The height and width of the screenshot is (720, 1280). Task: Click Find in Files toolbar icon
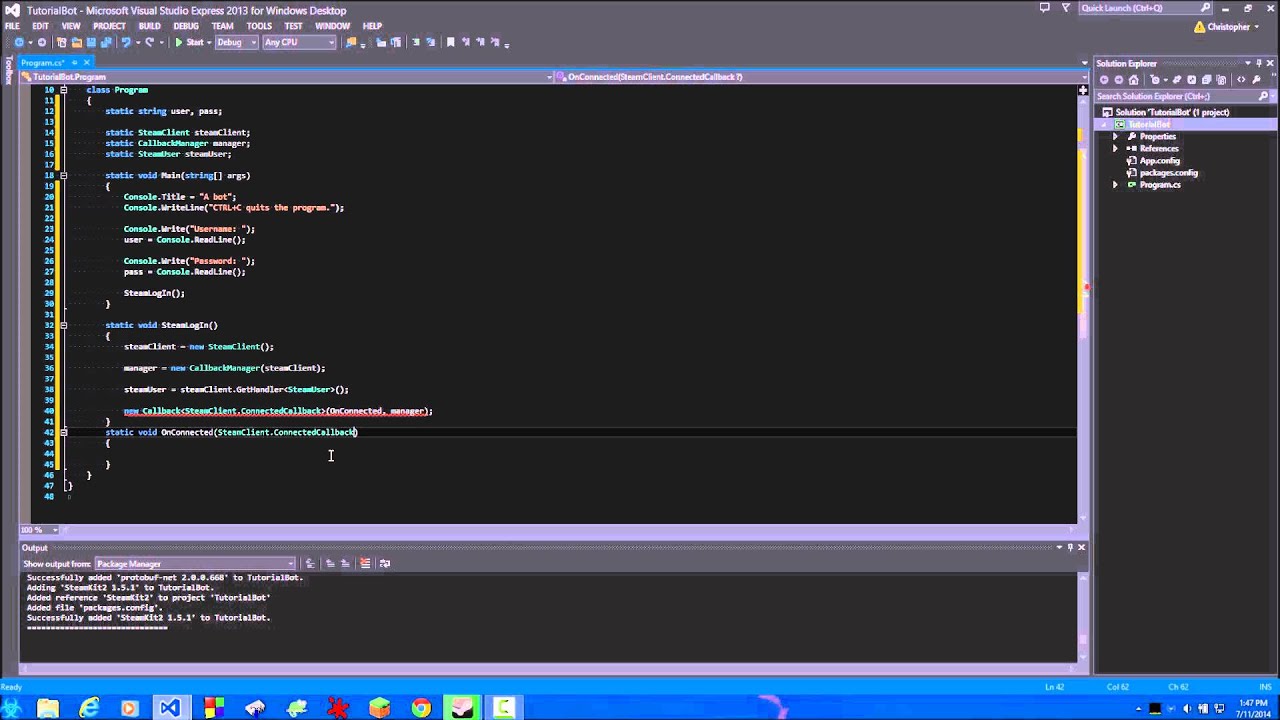350,42
